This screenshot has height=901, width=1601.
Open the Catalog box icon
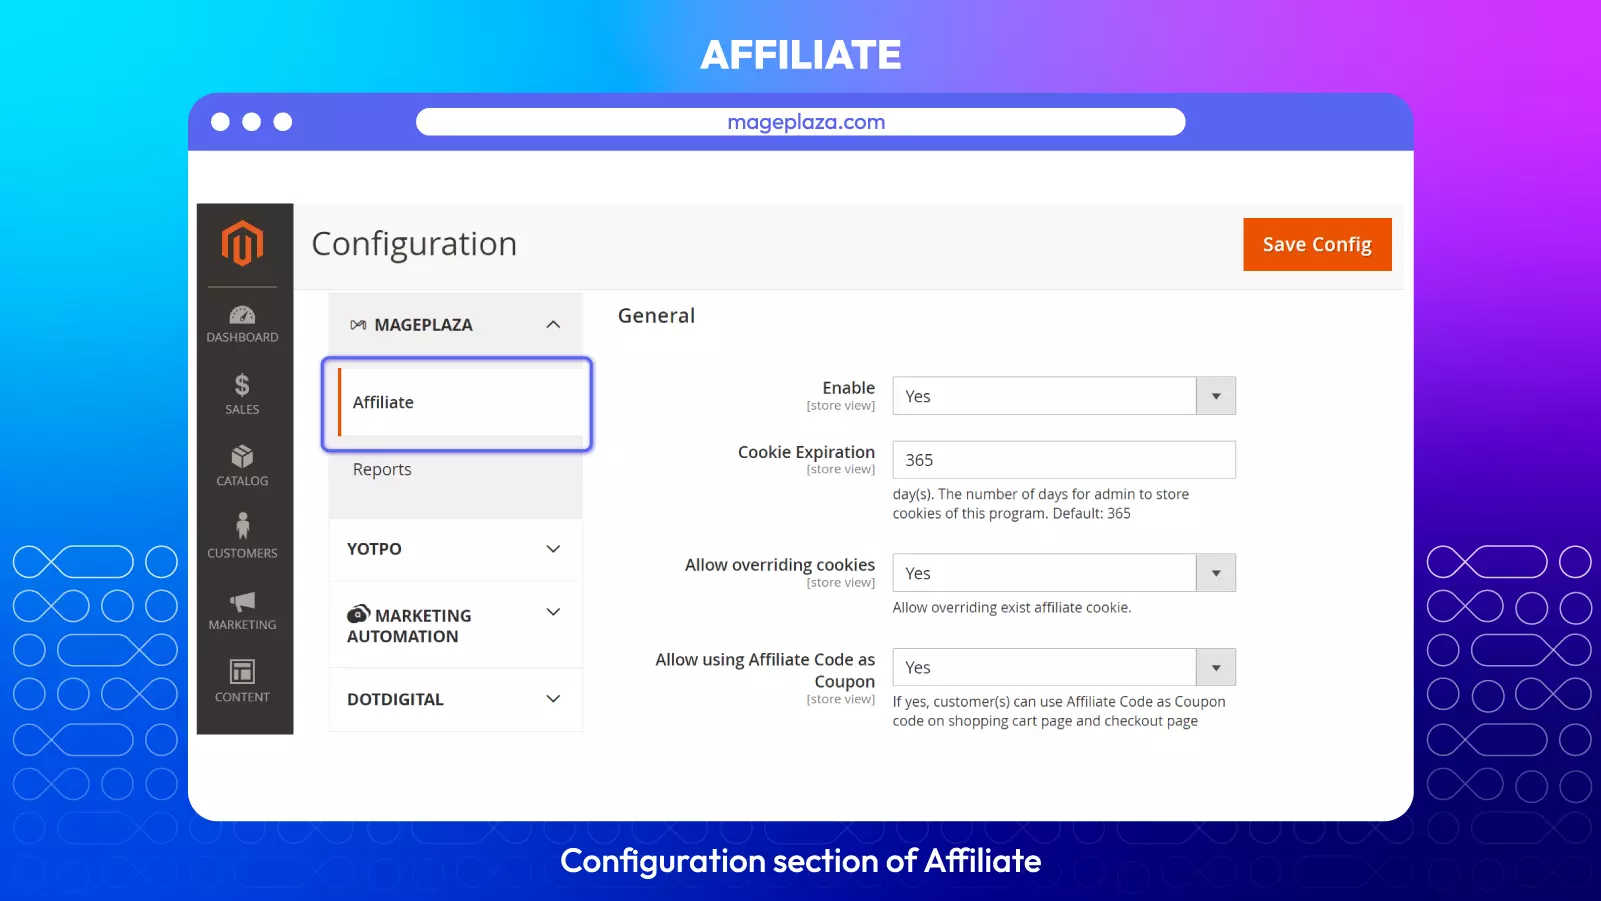[242, 457]
